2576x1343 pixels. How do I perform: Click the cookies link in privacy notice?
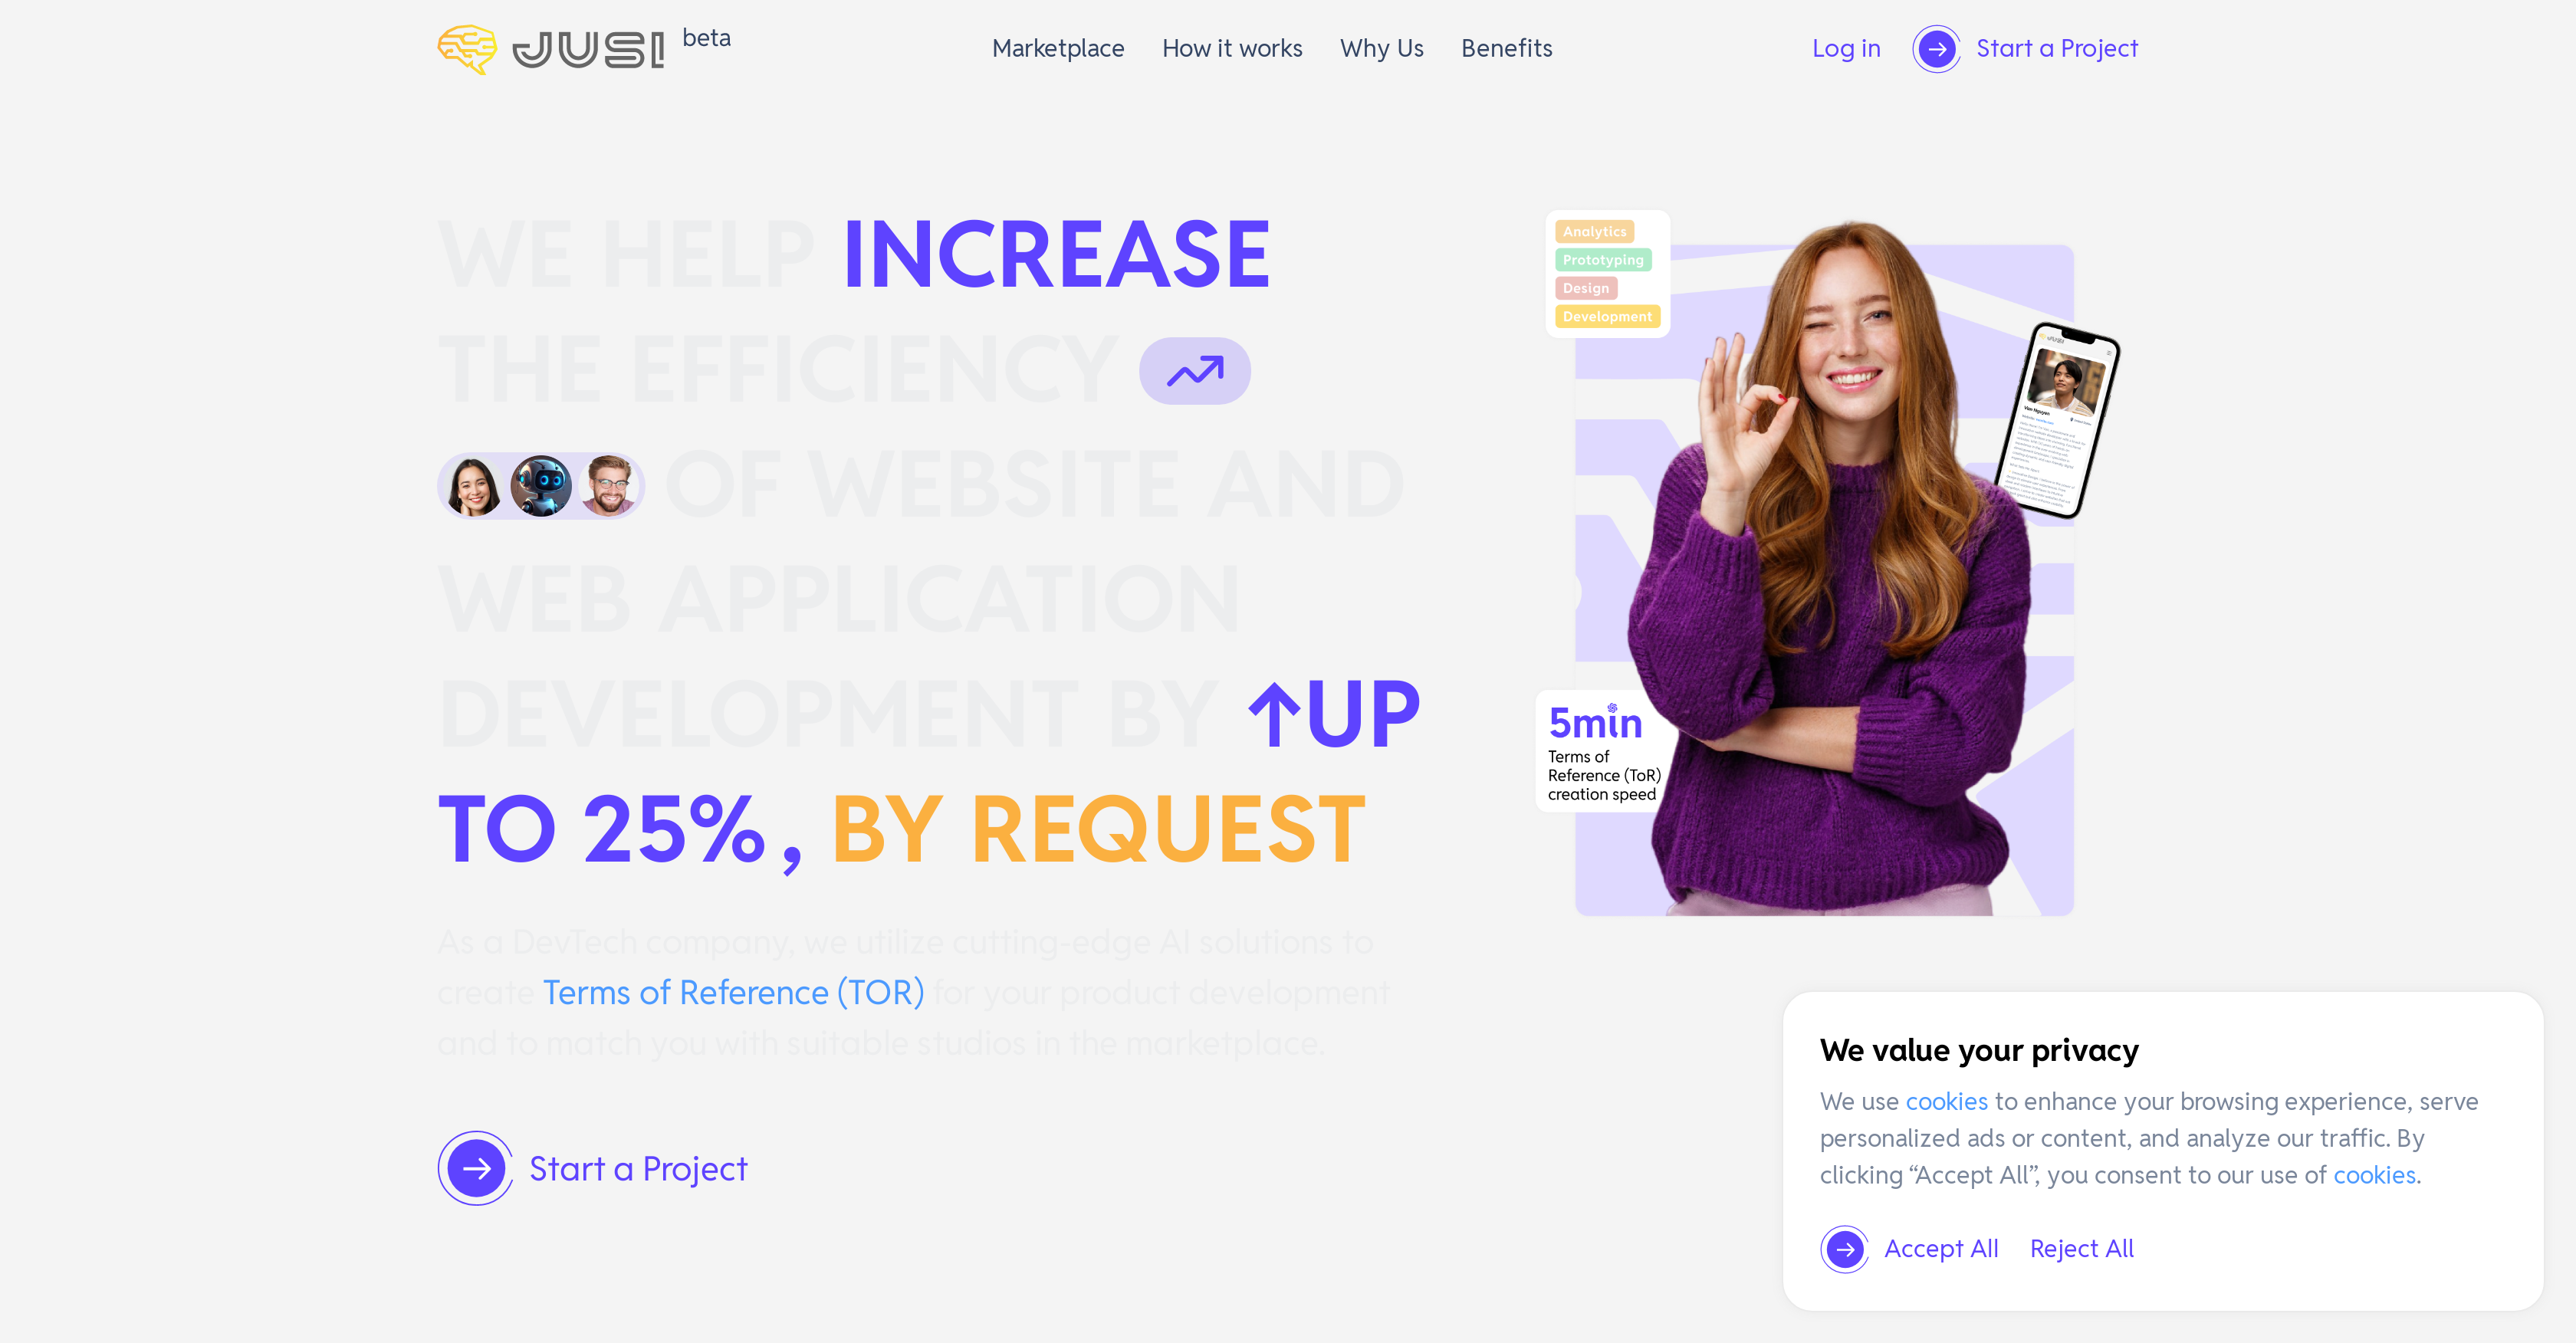pyautogui.click(x=1946, y=1101)
